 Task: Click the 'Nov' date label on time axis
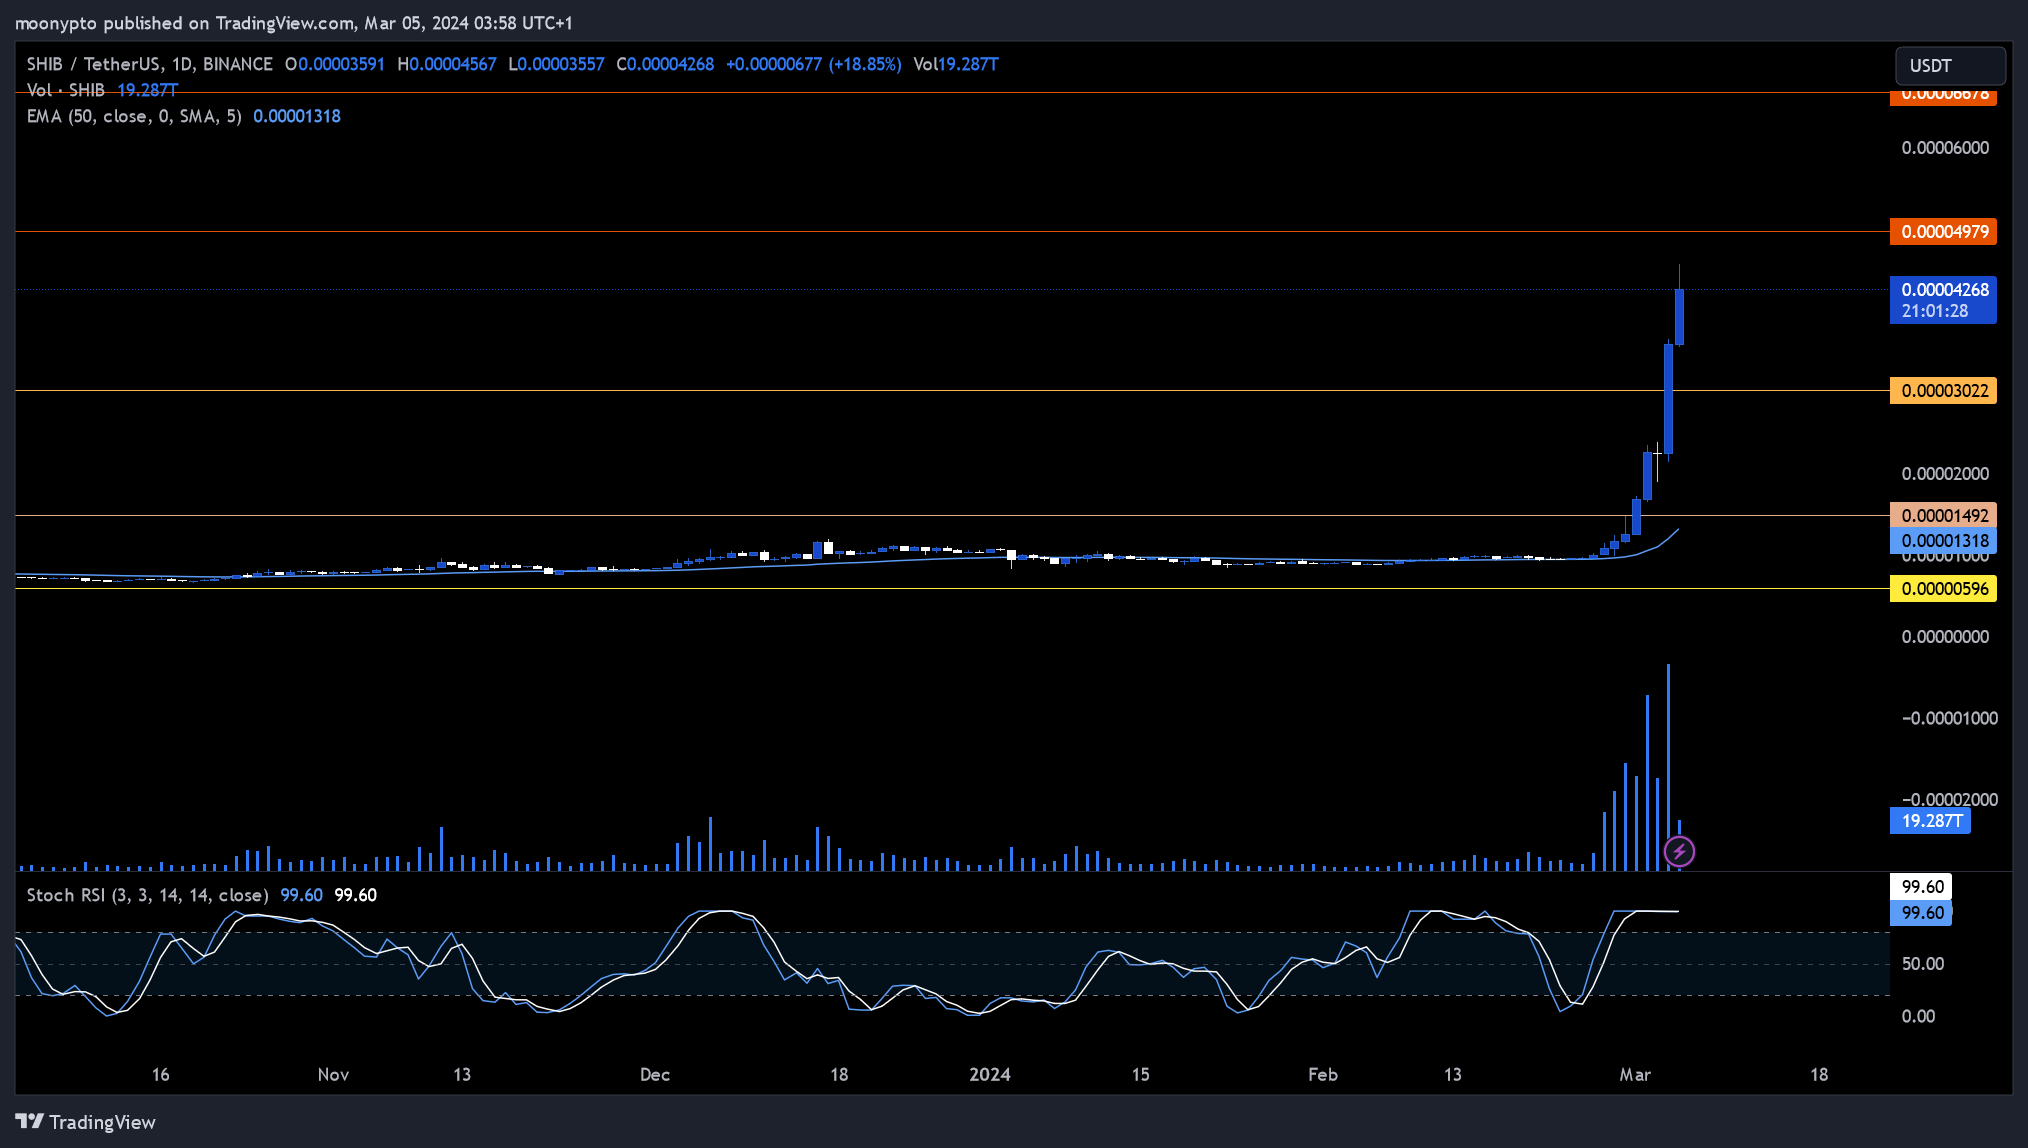[333, 1075]
